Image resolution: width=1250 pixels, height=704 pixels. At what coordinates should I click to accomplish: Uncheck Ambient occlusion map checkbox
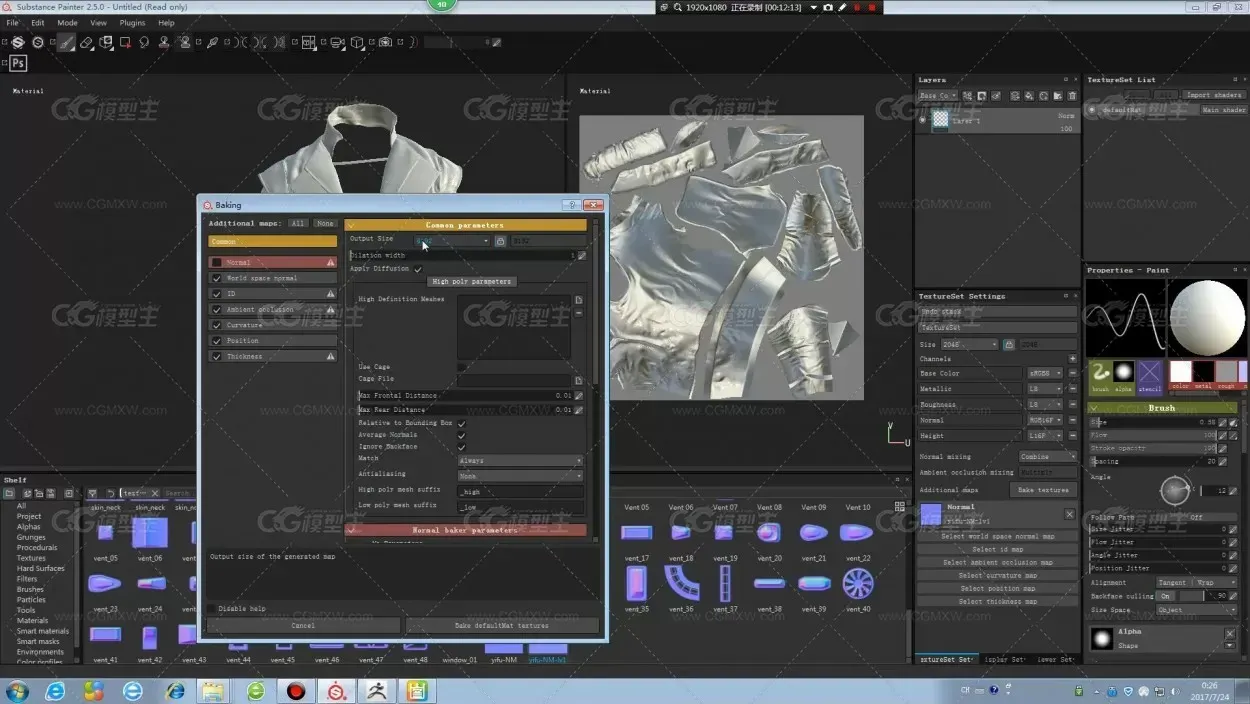pyautogui.click(x=216, y=309)
